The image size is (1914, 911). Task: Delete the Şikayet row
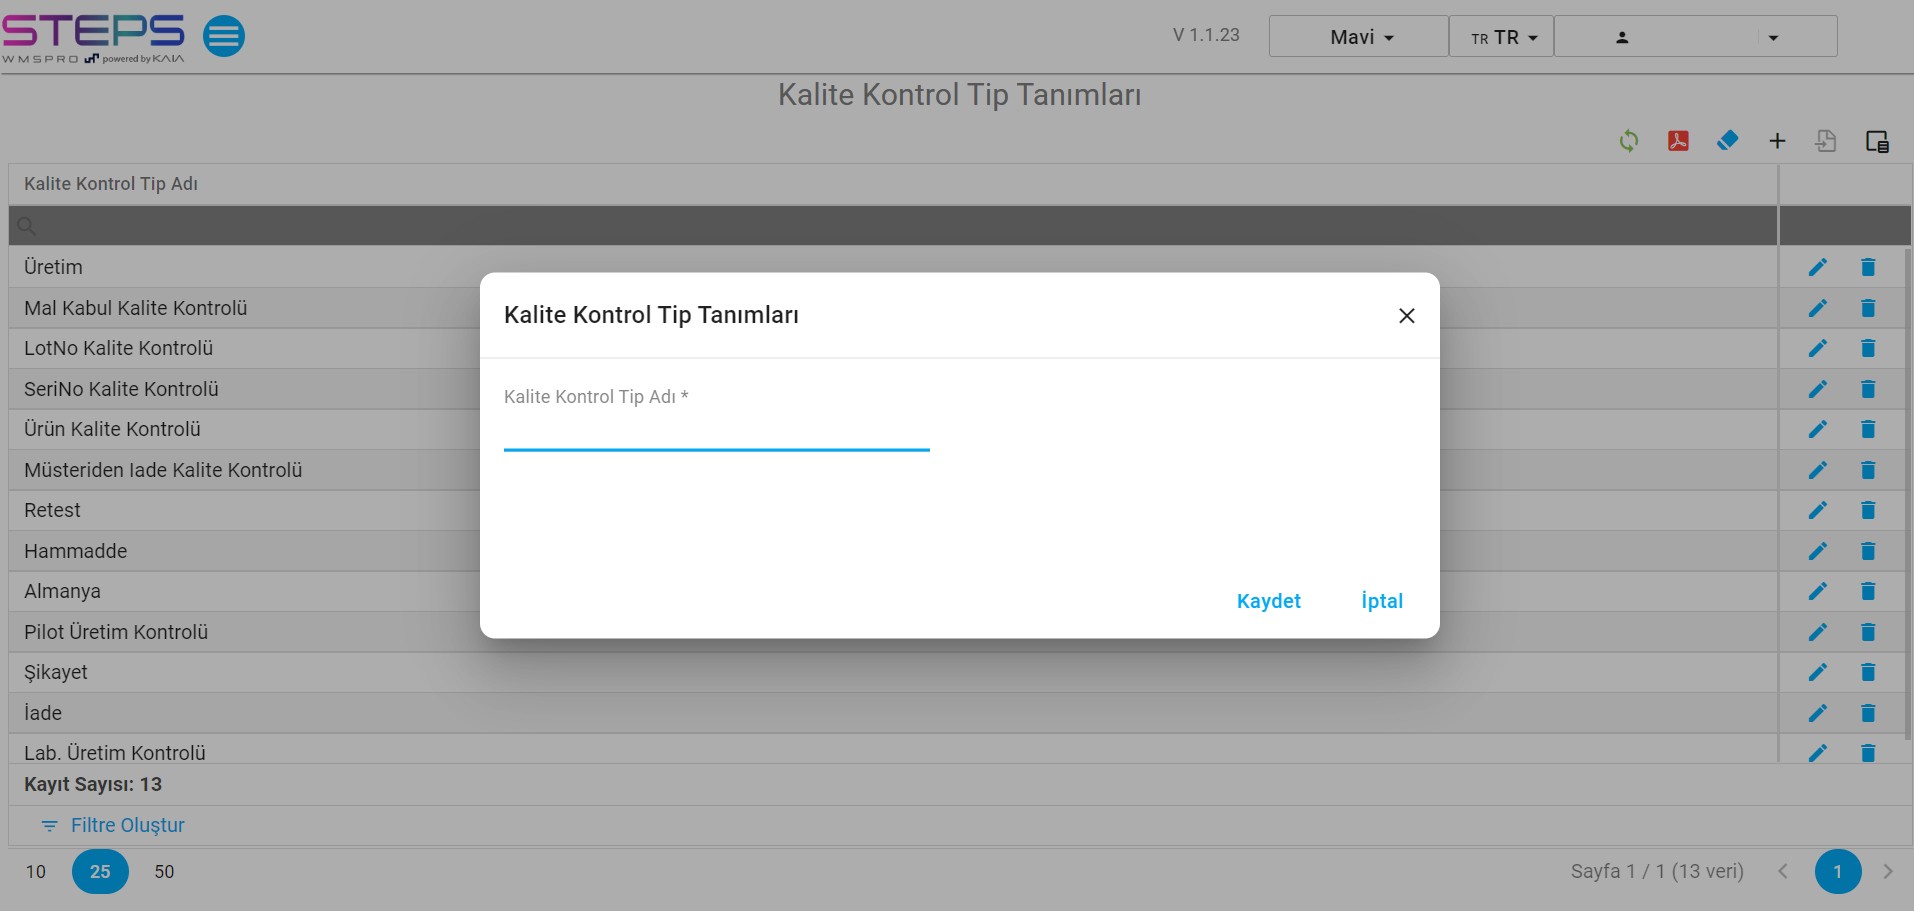coord(1868,672)
